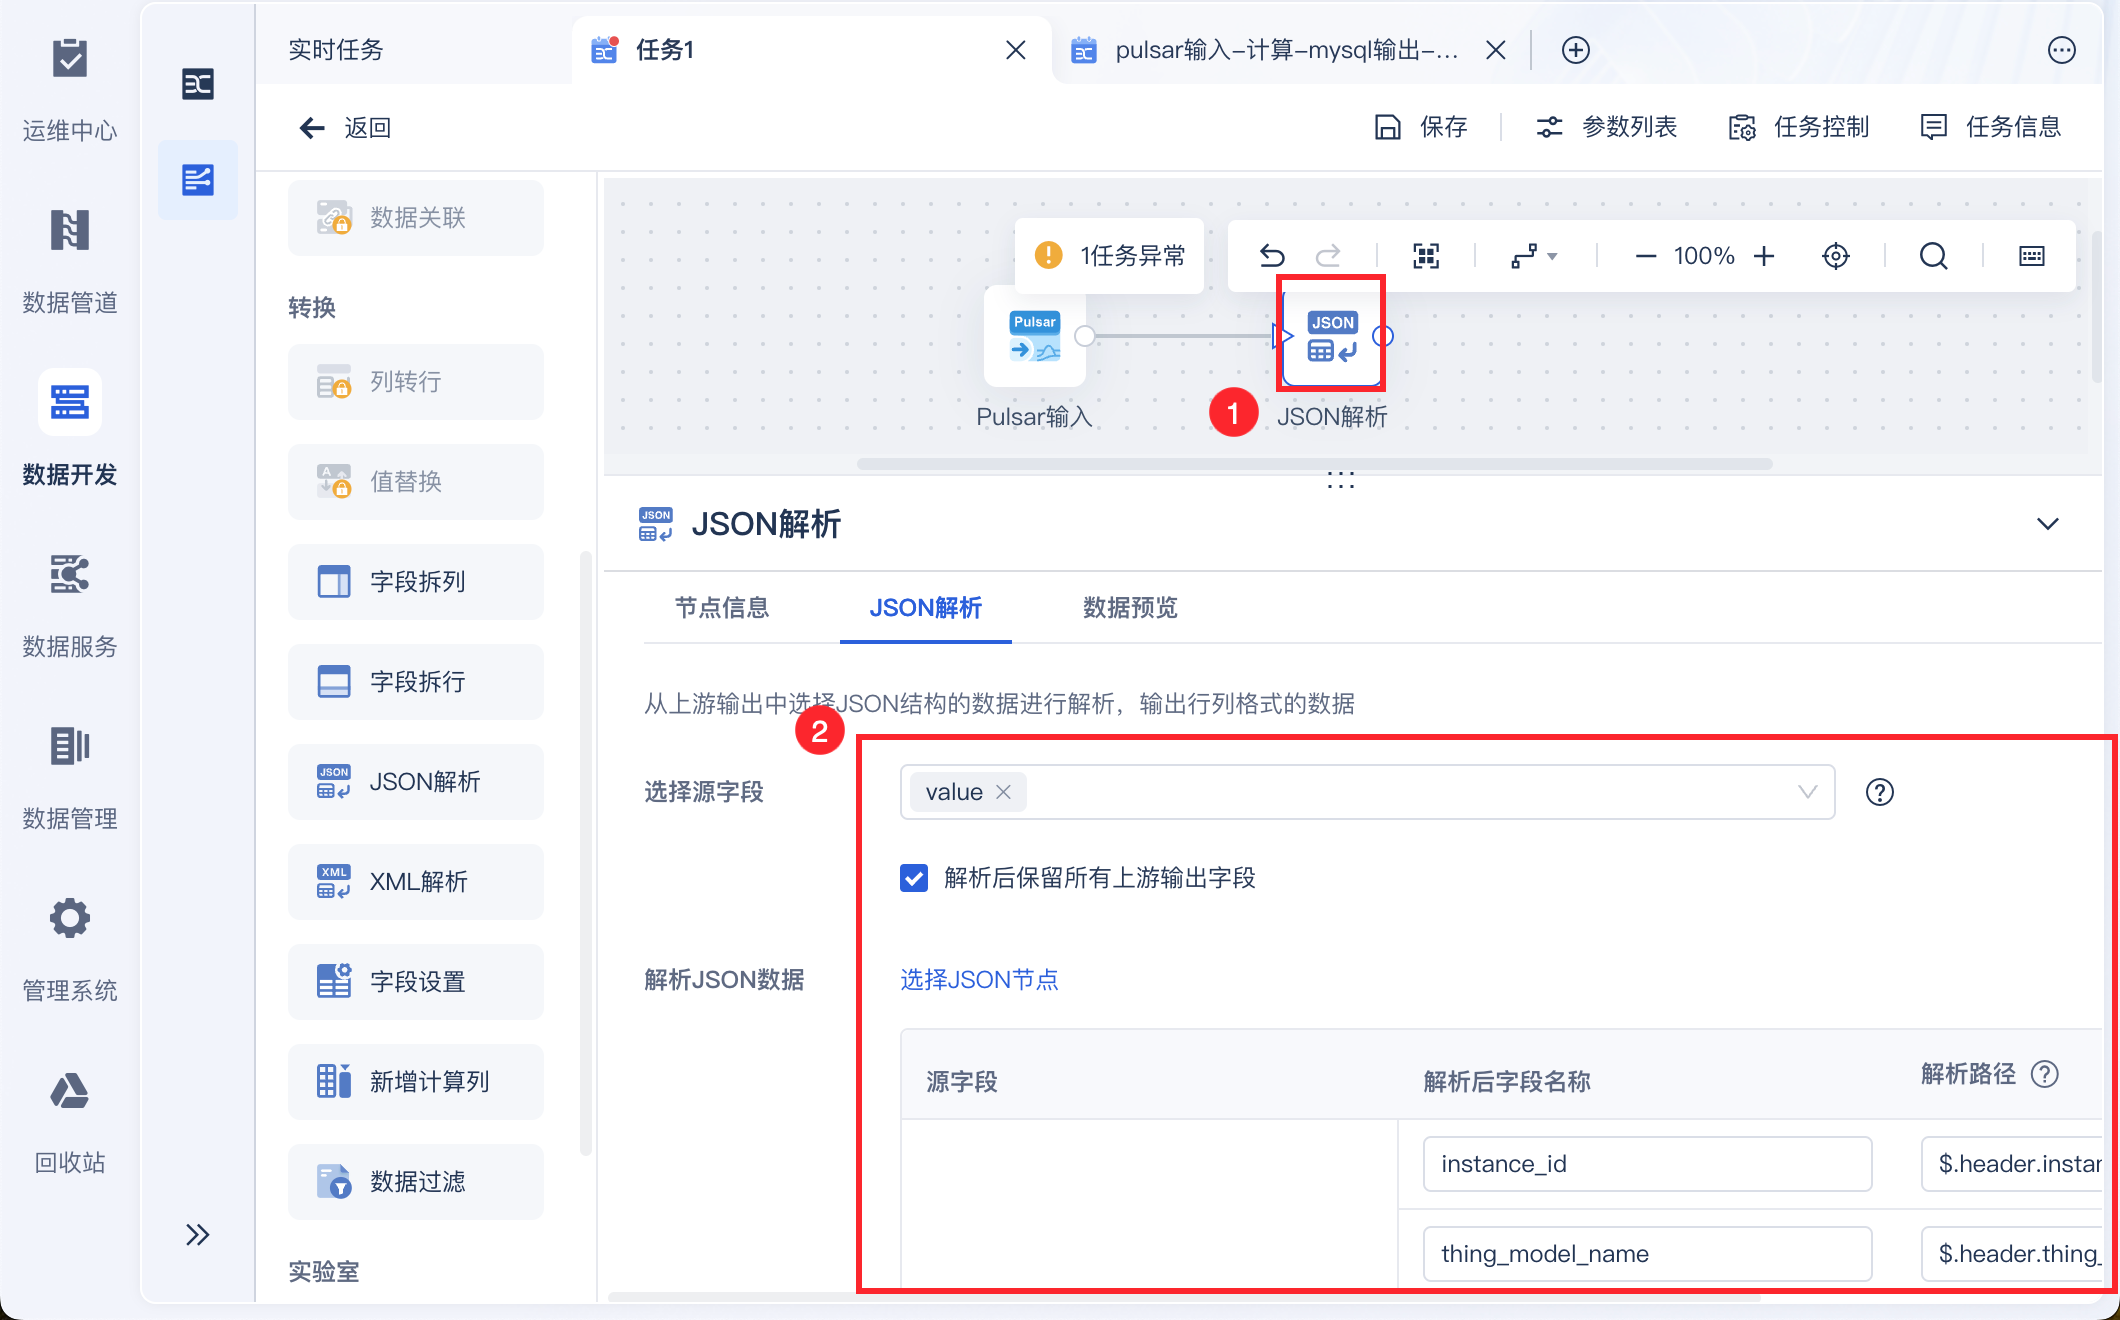This screenshot has width=2120, height=1320.
Task: Toggle 解析后保留所有上游输出字段 checkbox
Action: click(x=914, y=878)
